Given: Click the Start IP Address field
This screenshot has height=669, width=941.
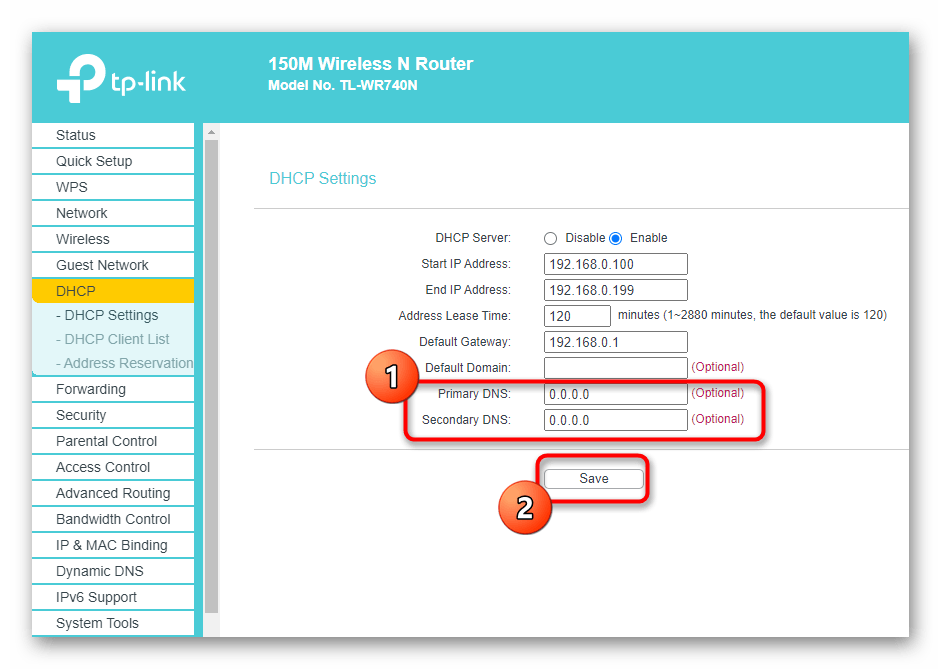Looking at the screenshot, I should click(616, 264).
